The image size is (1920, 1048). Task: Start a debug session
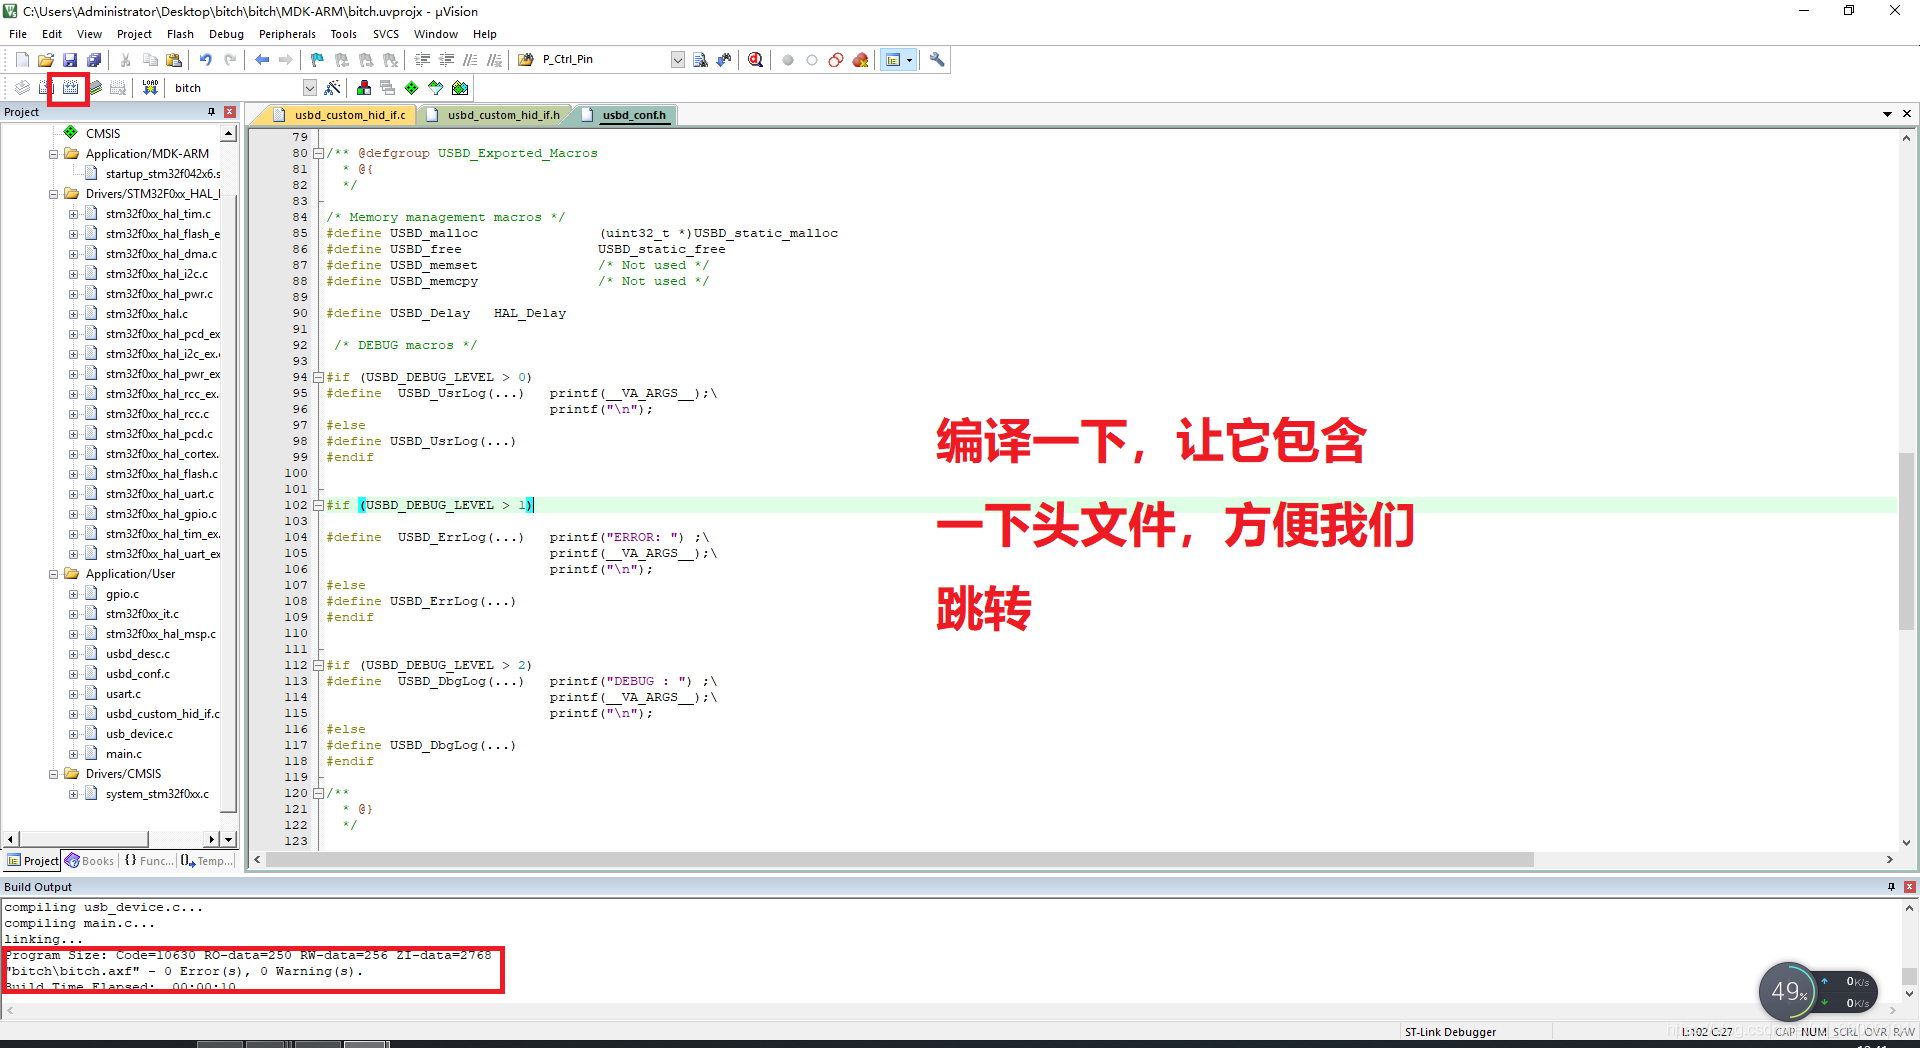pos(756,59)
